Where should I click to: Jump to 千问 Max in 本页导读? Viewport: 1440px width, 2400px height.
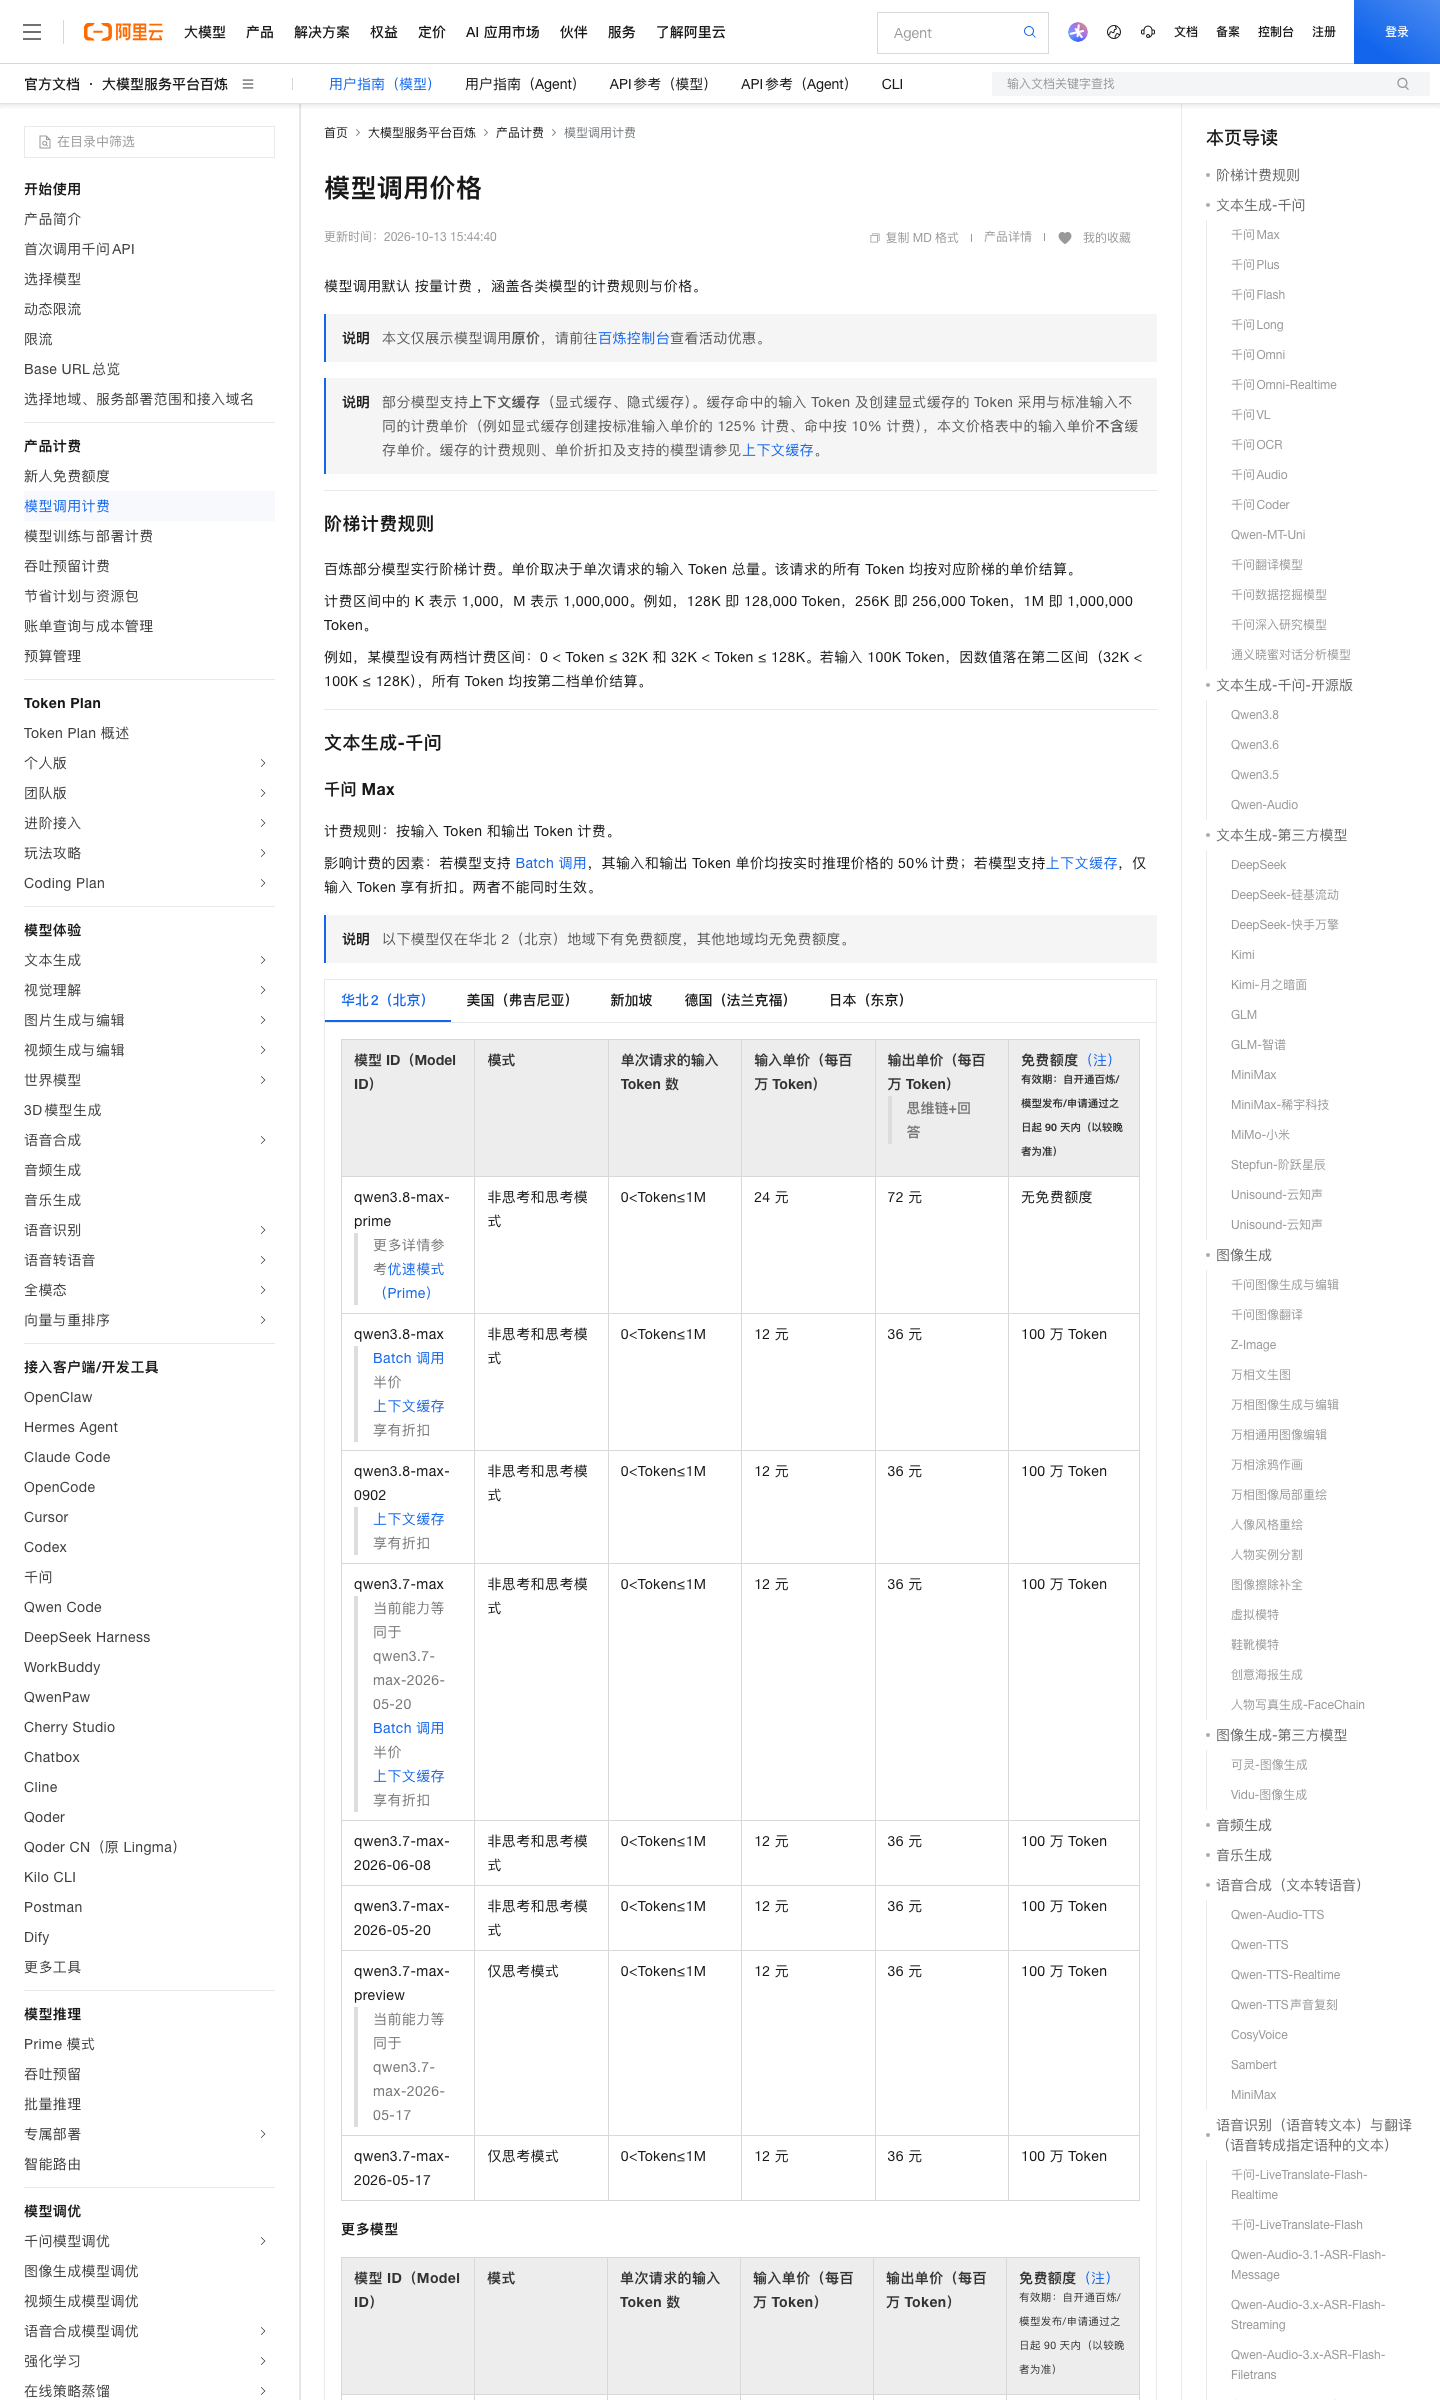point(1255,235)
